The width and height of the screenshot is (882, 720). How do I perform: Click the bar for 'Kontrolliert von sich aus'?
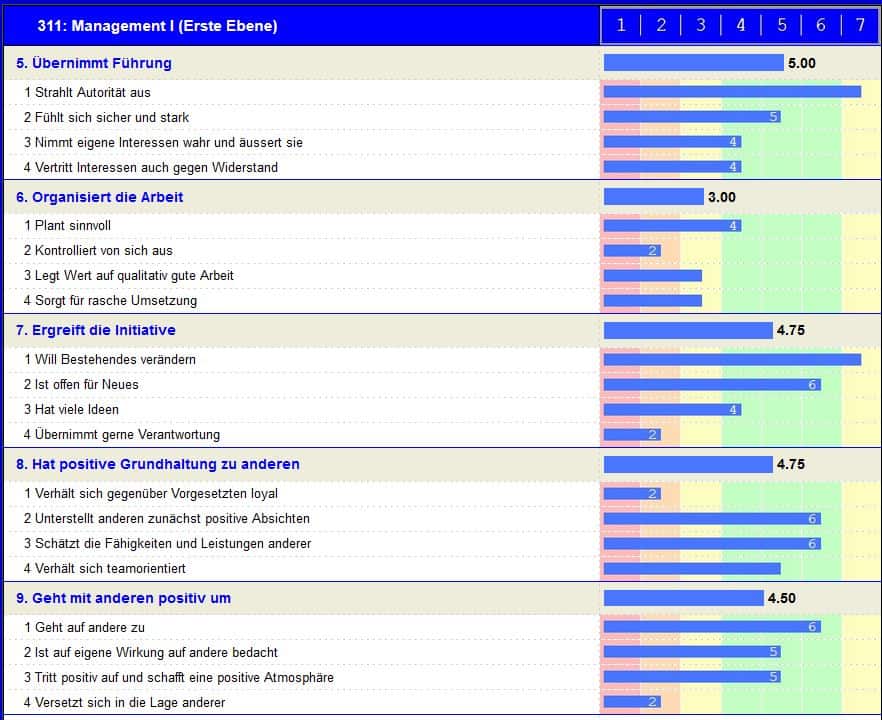pyautogui.click(x=632, y=250)
